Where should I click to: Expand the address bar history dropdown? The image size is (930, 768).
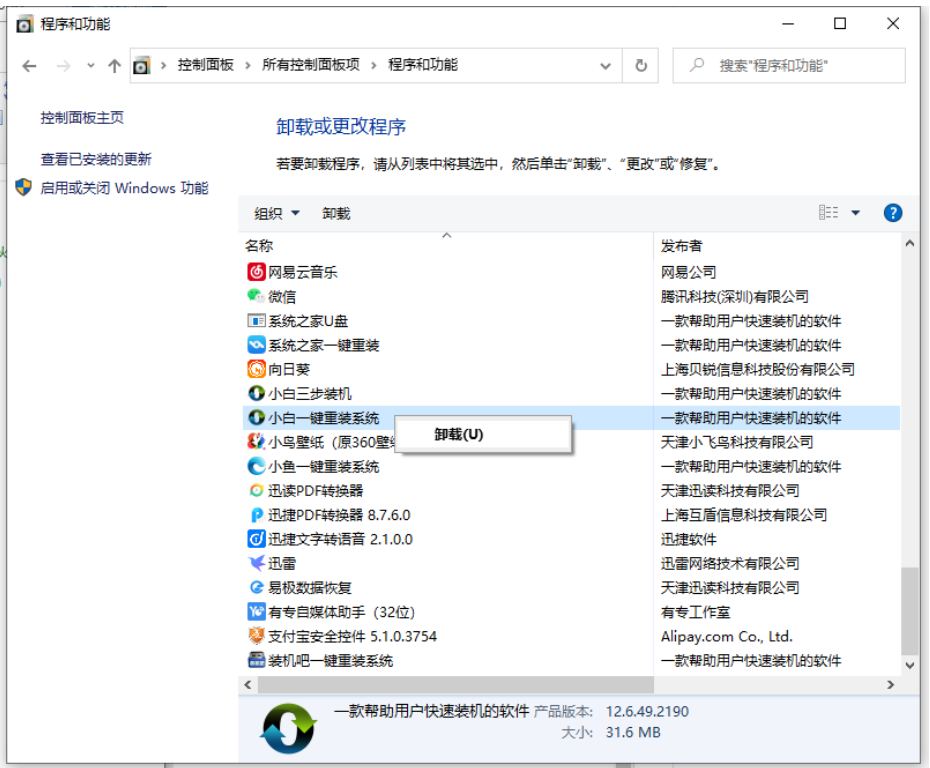click(x=605, y=66)
